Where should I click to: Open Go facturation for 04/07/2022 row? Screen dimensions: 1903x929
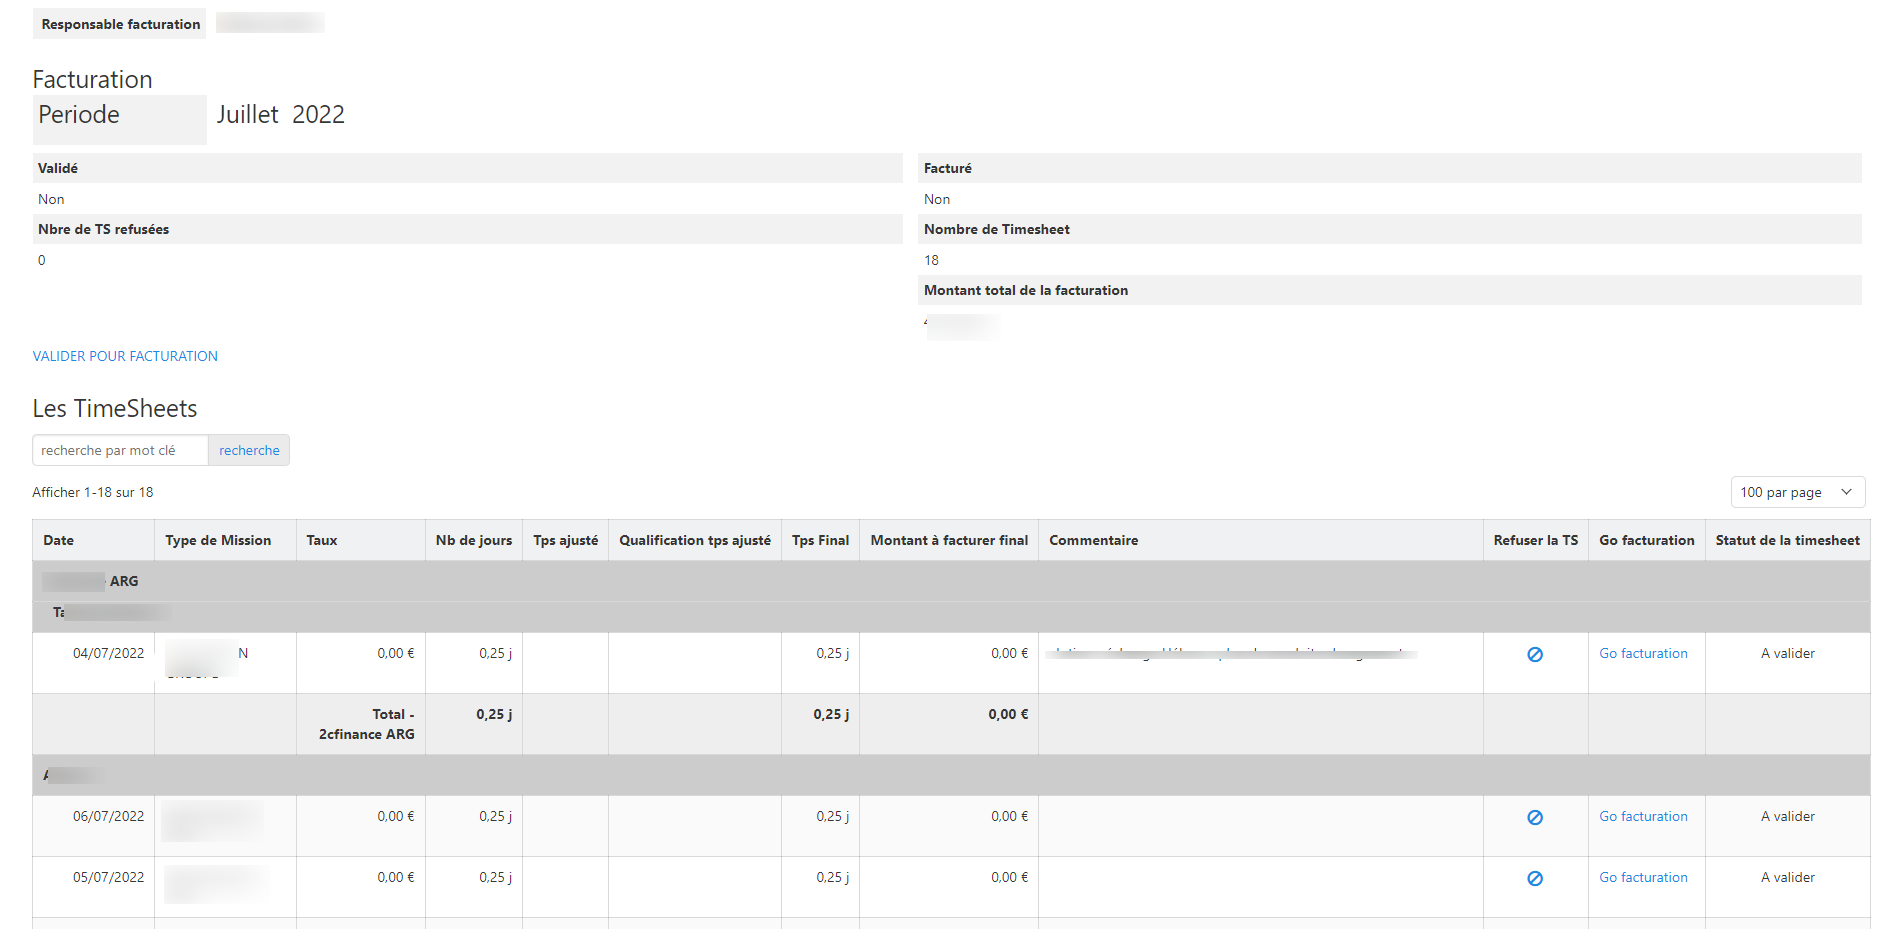click(1642, 653)
